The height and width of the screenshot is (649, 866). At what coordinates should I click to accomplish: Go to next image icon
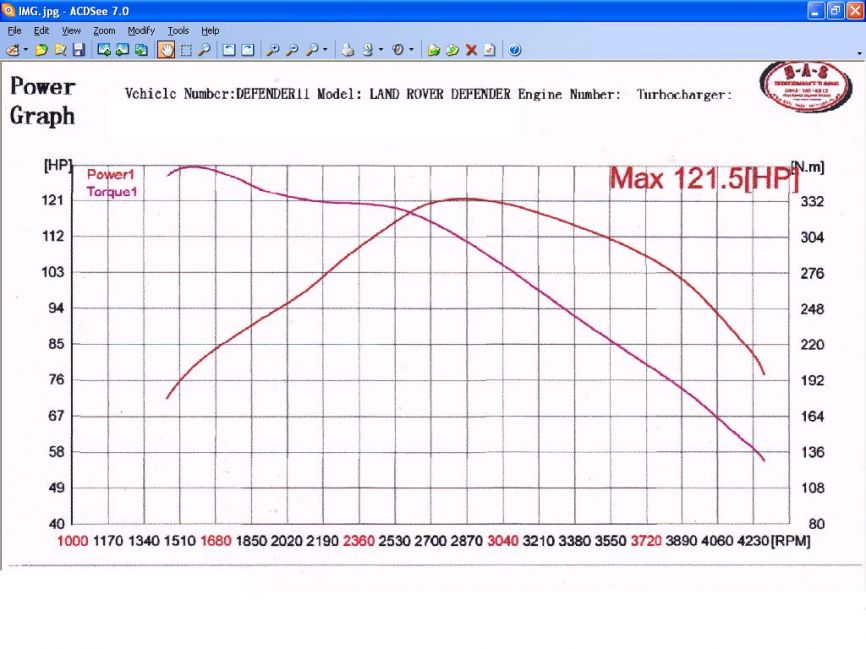click(x=122, y=50)
